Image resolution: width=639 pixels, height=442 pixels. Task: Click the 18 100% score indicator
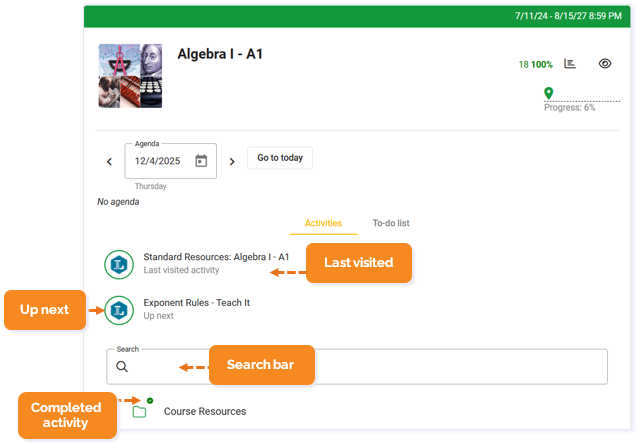pos(535,64)
